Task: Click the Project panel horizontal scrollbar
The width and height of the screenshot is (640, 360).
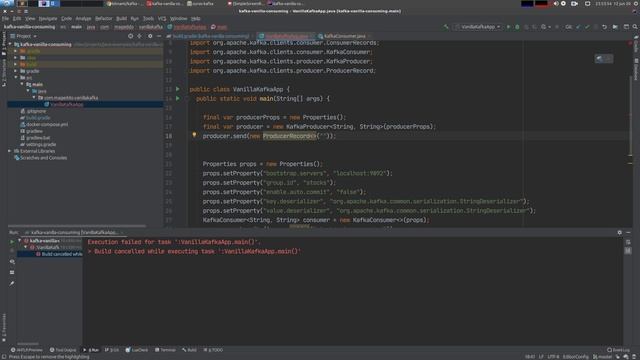Action: point(77,225)
